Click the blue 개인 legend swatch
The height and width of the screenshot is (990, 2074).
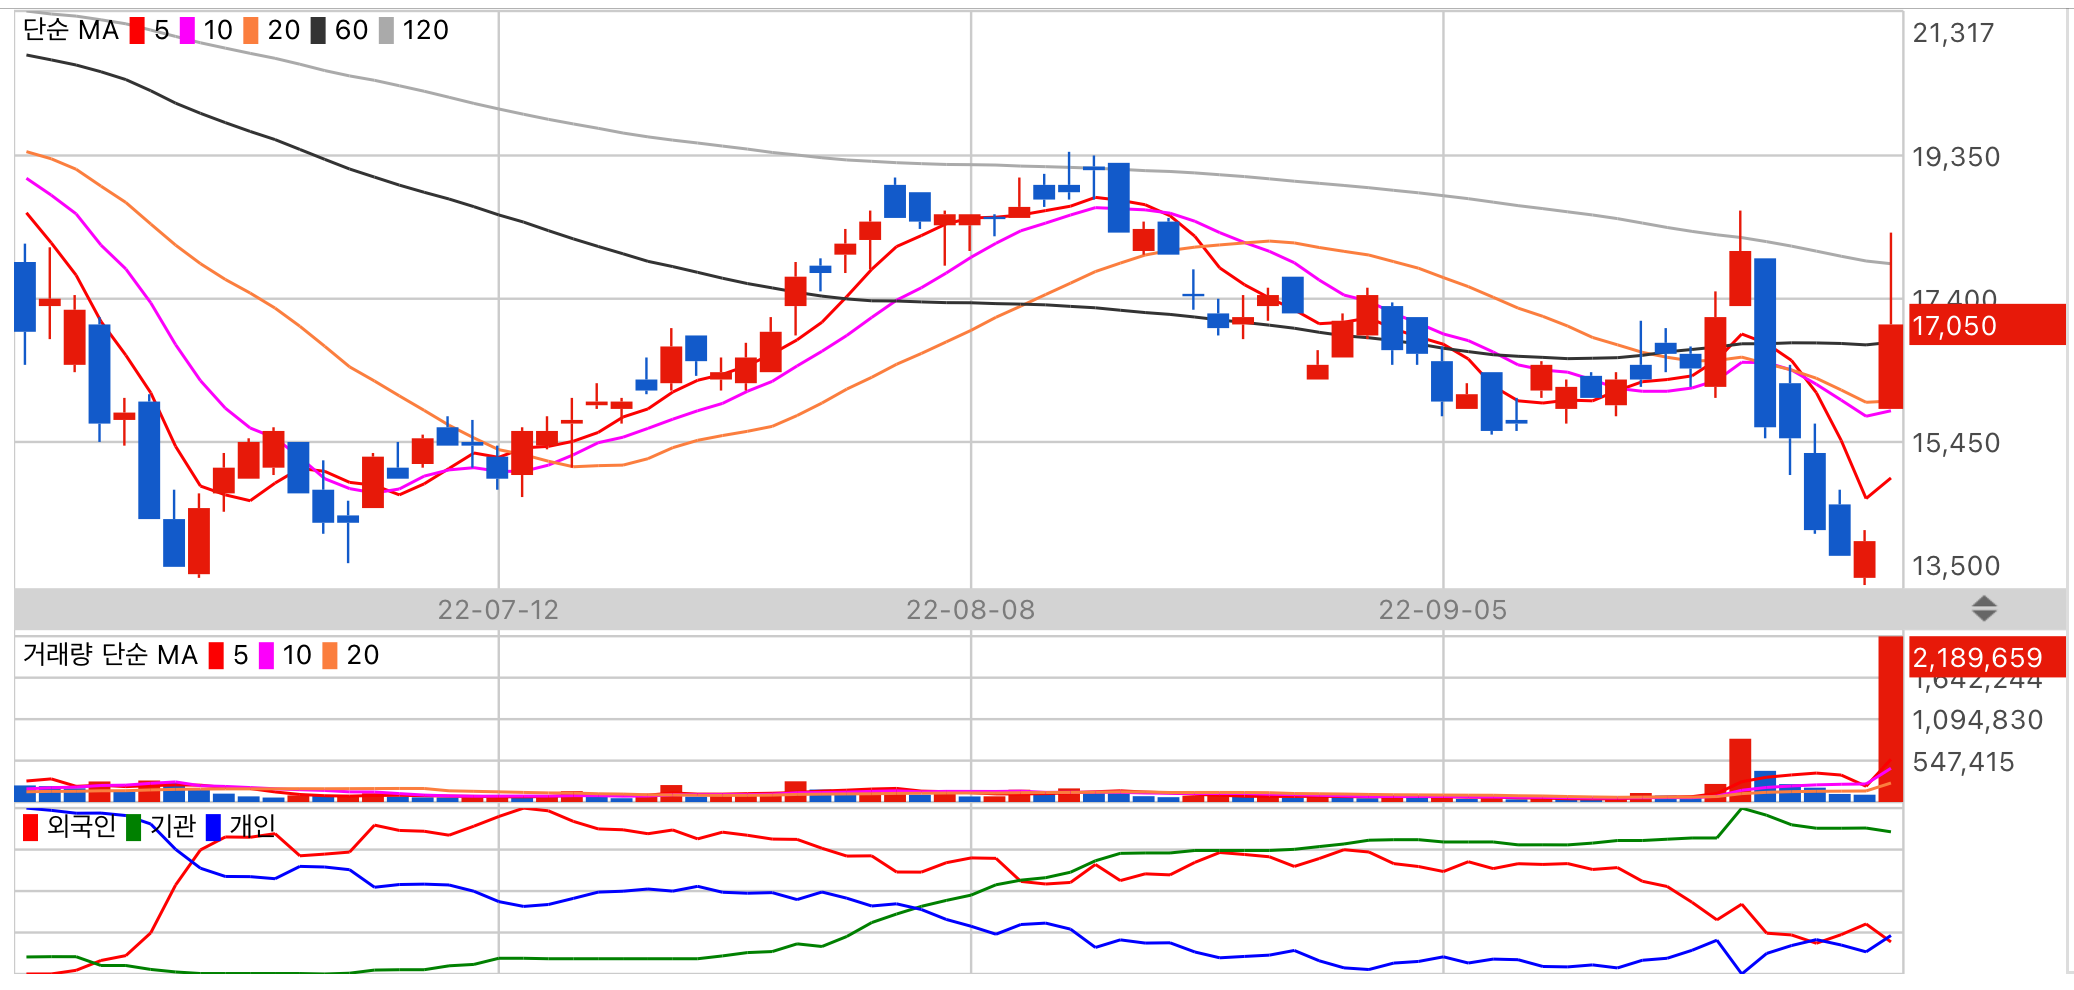213,827
